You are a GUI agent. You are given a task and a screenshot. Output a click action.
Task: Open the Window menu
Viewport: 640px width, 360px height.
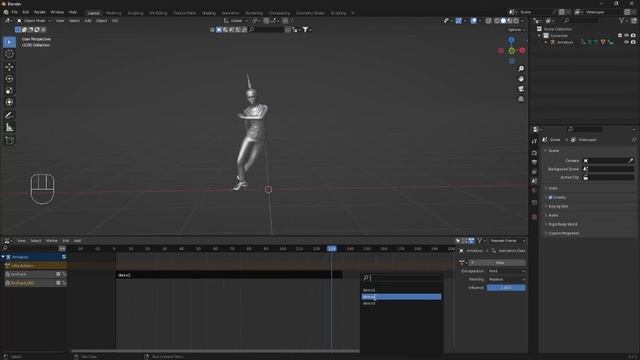pyautogui.click(x=57, y=12)
